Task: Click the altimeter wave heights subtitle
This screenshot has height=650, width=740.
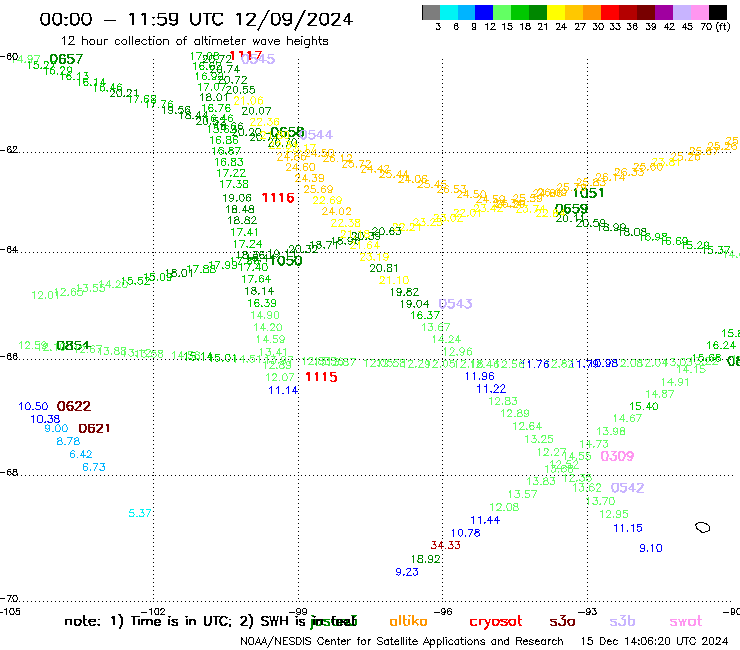Action: (194, 42)
